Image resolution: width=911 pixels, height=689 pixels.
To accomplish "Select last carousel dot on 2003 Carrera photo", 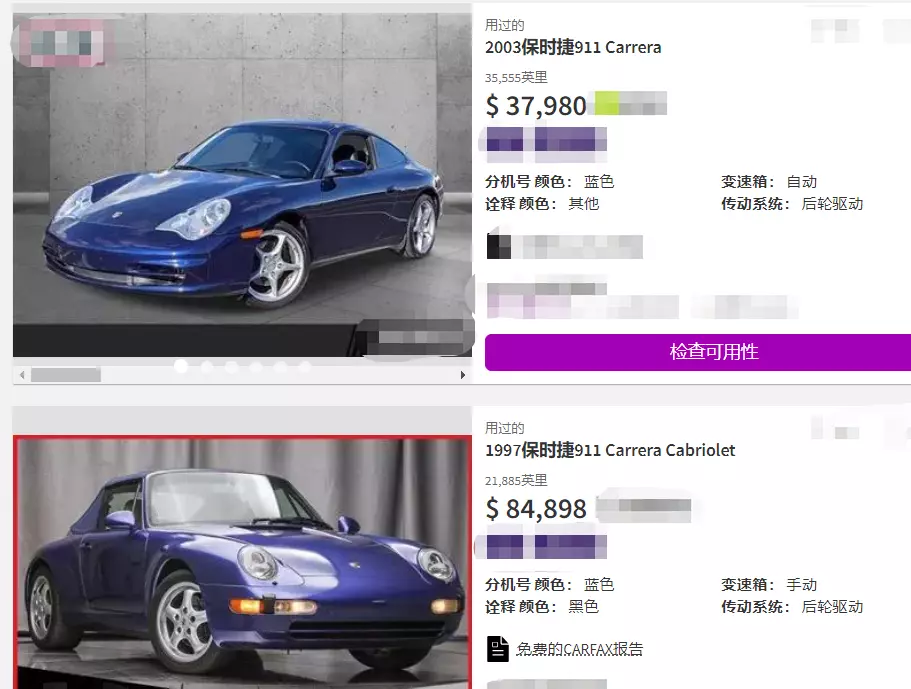I will pos(305,367).
